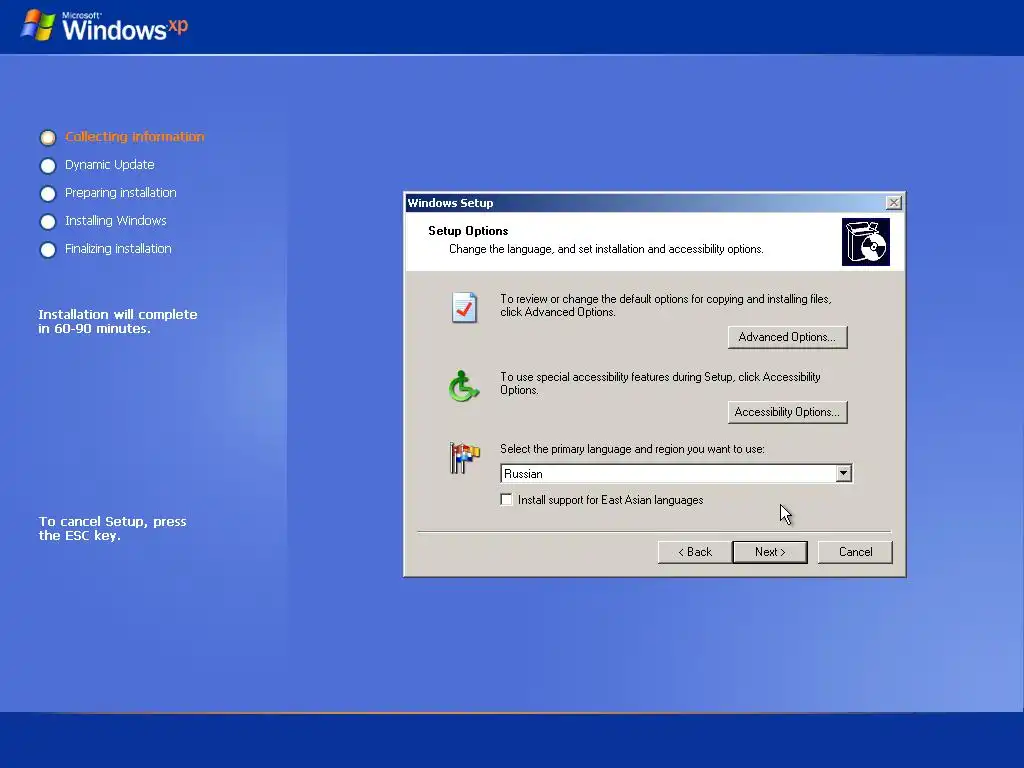Click the Next button
1024x768 pixels.
[x=770, y=552]
